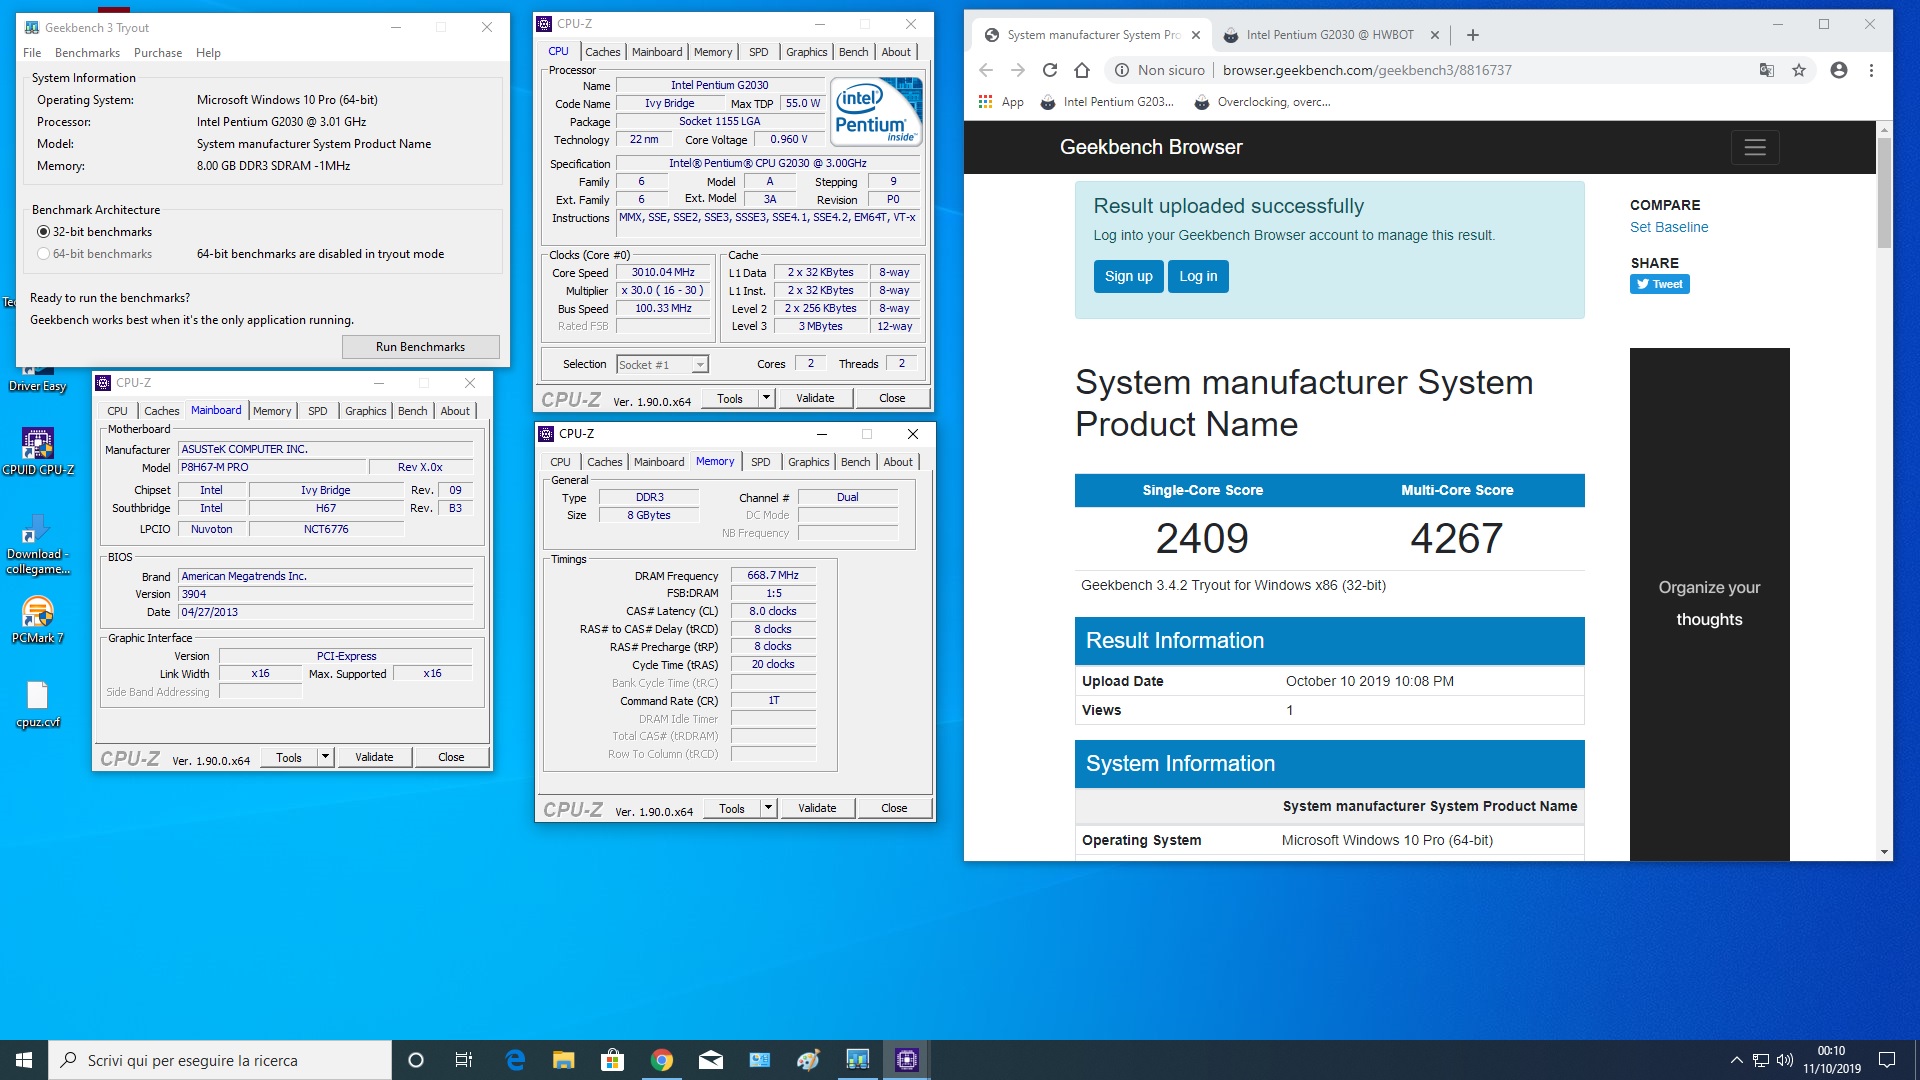The height and width of the screenshot is (1080, 1920).
Task: Open Overclocking bookmark in bookmarks bar
Action: 1262,102
